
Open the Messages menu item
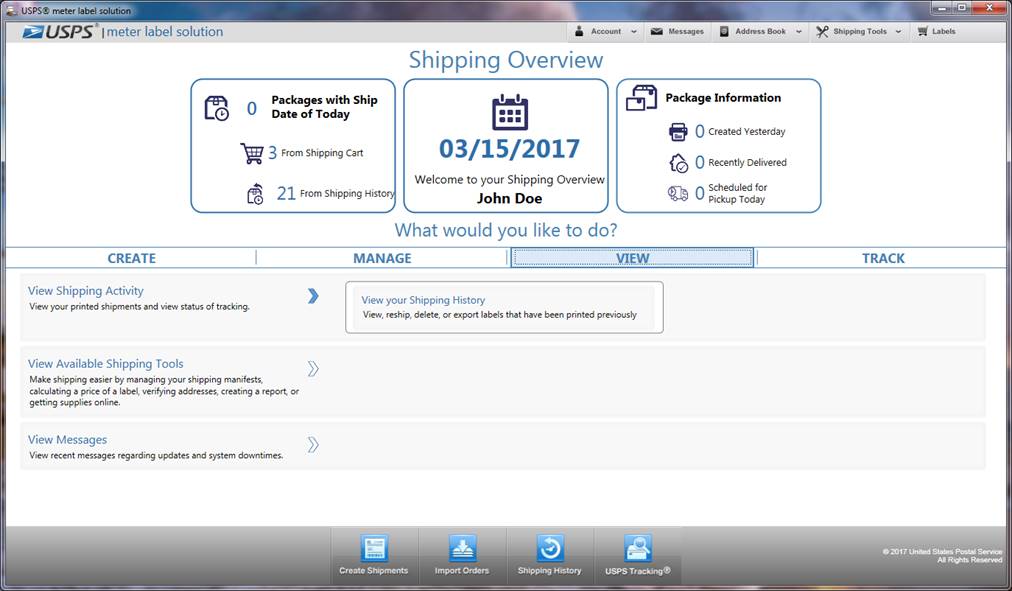[x=678, y=31]
